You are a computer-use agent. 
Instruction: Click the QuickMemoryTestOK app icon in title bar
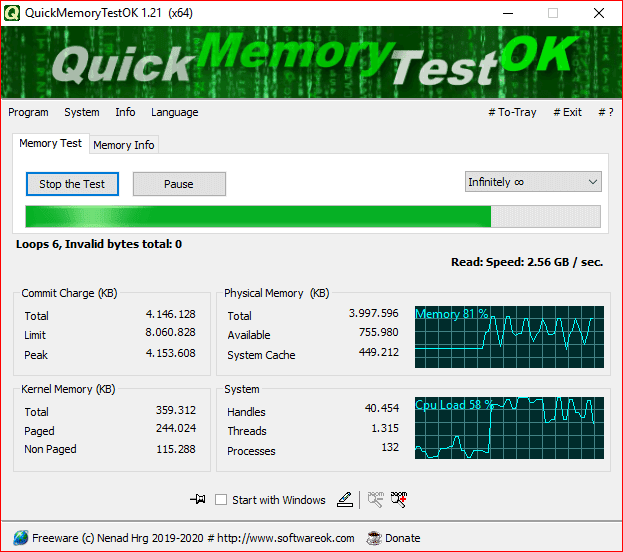click(x=12, y=13)
